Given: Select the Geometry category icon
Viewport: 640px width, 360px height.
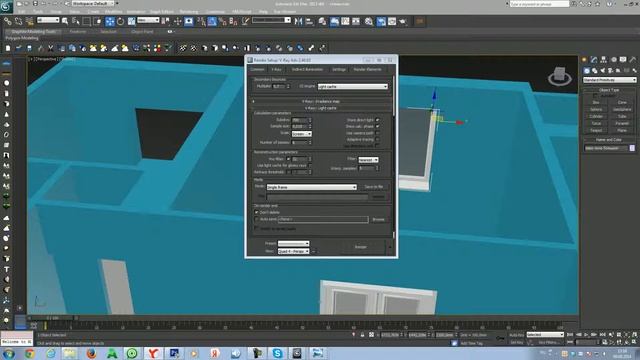Looking at the screenshot, I should pos(587,71).
